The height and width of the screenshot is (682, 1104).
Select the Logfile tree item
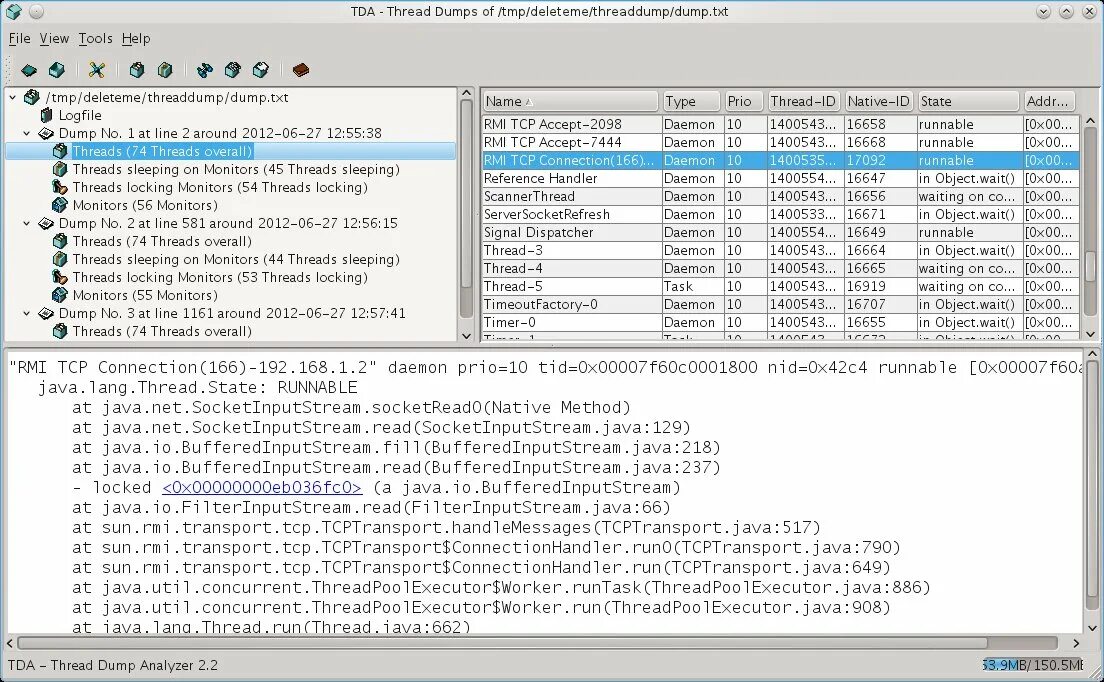point(80,115)
